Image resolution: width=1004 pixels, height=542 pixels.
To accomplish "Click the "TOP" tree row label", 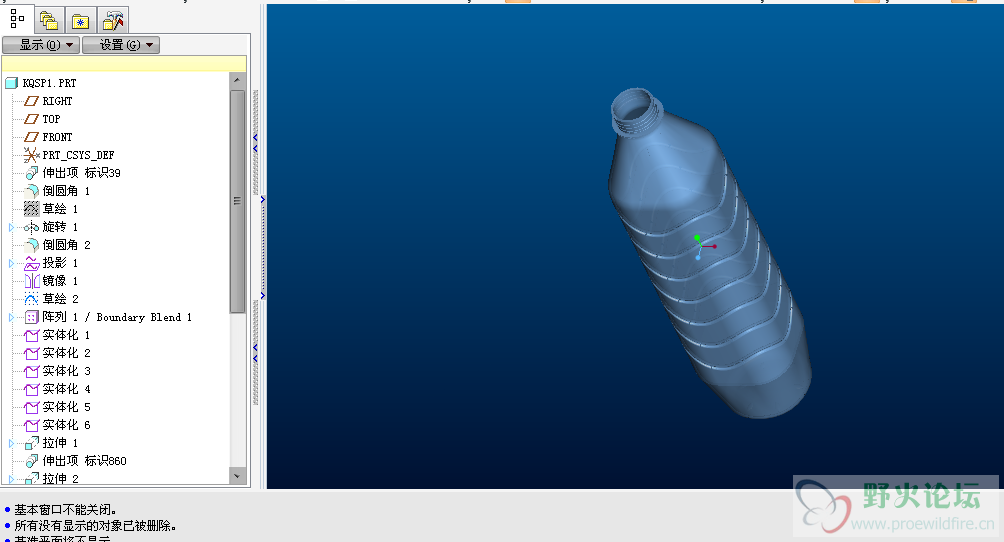I will (x=51, y=119).
